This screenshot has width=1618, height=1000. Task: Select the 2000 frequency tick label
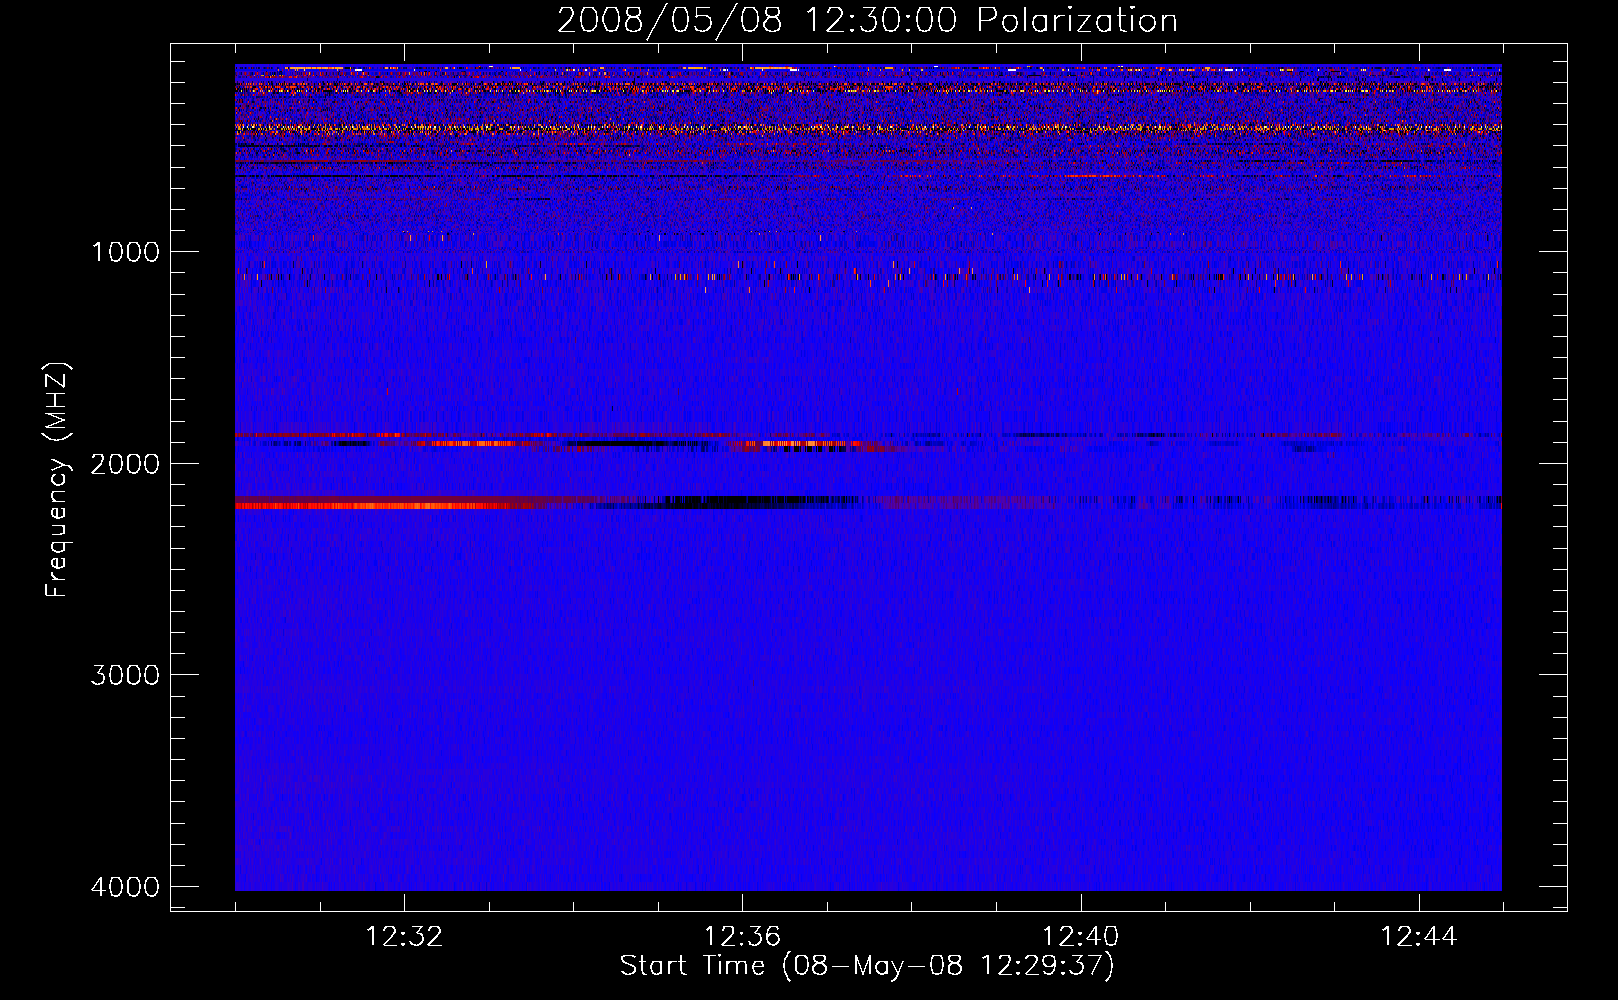pyautogui.click(x=125, y=463)
